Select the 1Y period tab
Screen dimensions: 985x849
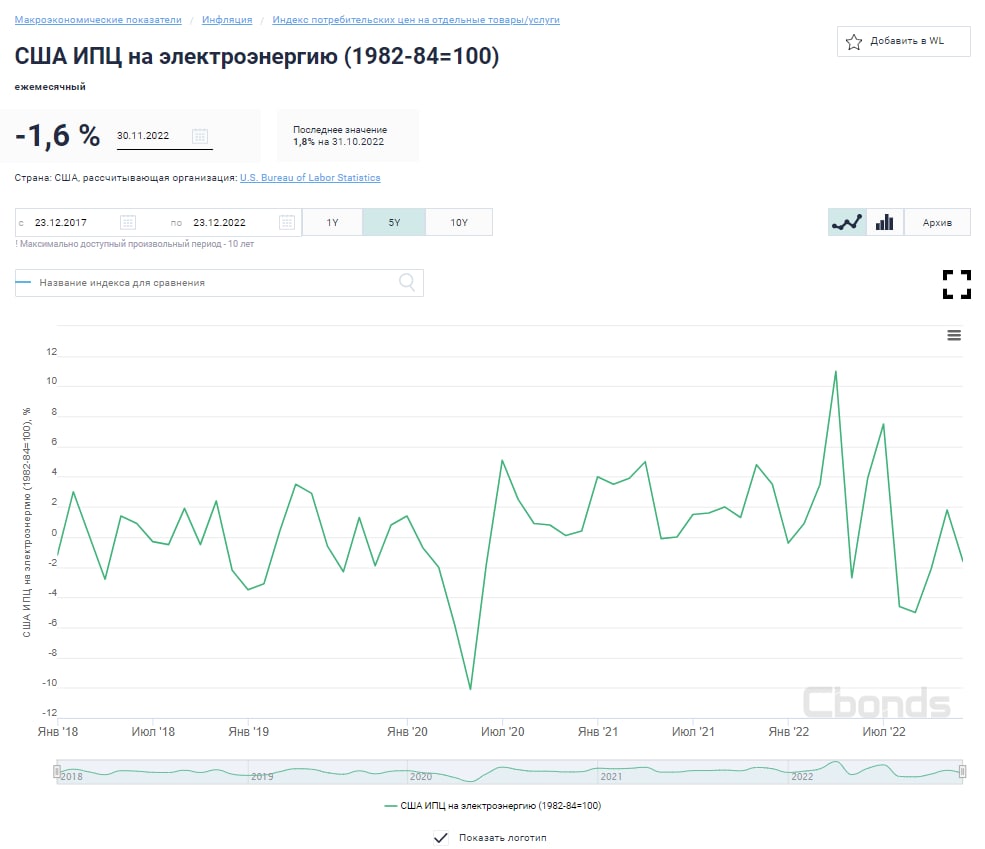(x=332, y=222)
